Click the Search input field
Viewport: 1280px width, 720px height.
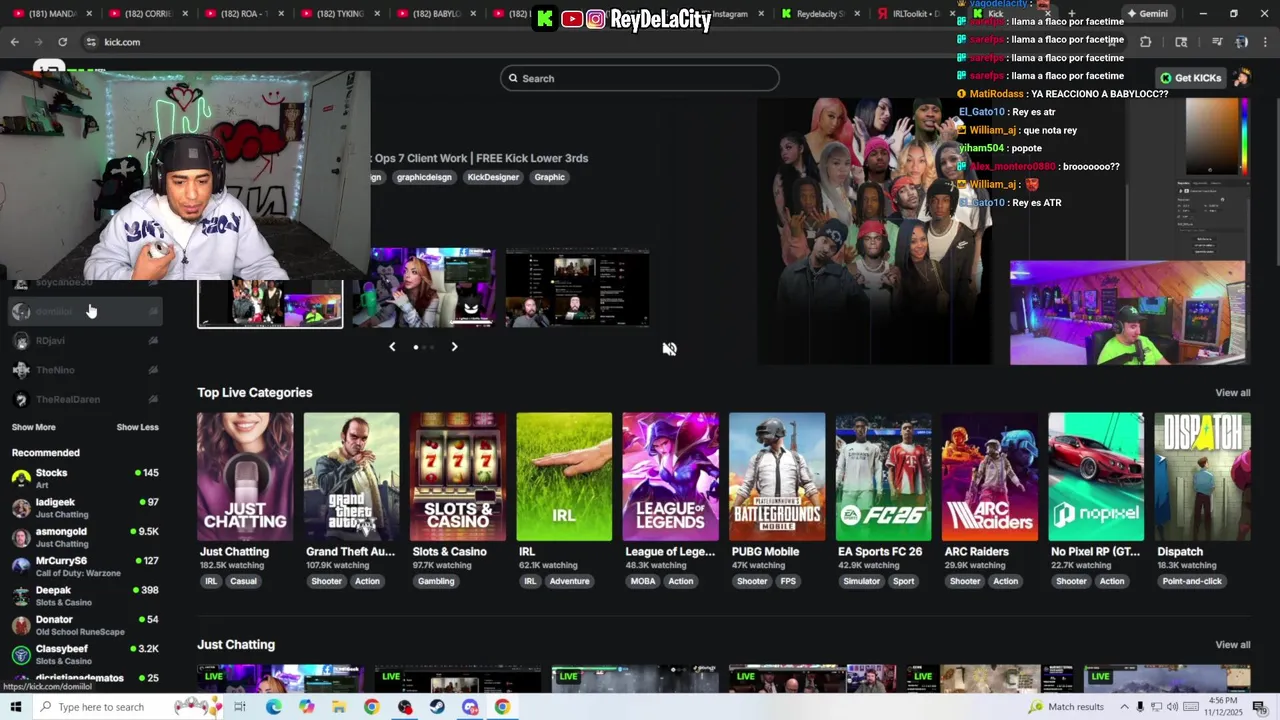pos(640,78)
